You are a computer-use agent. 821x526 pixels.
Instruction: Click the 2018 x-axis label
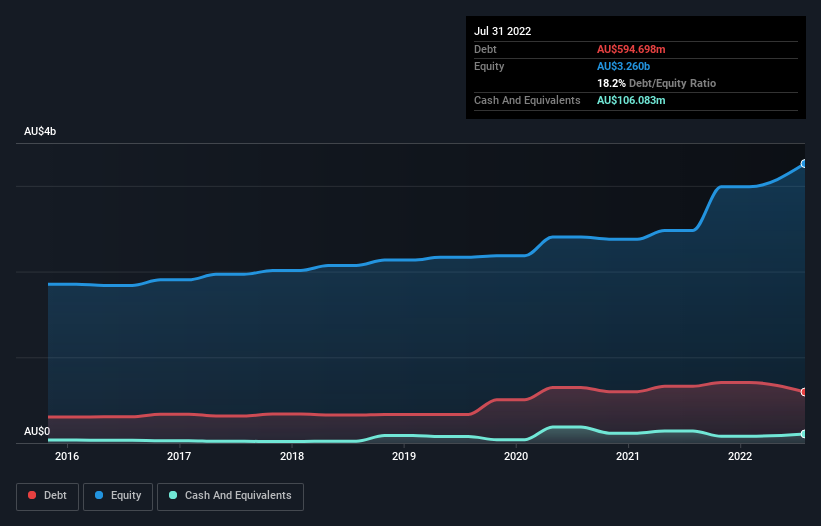pos(292,456)
